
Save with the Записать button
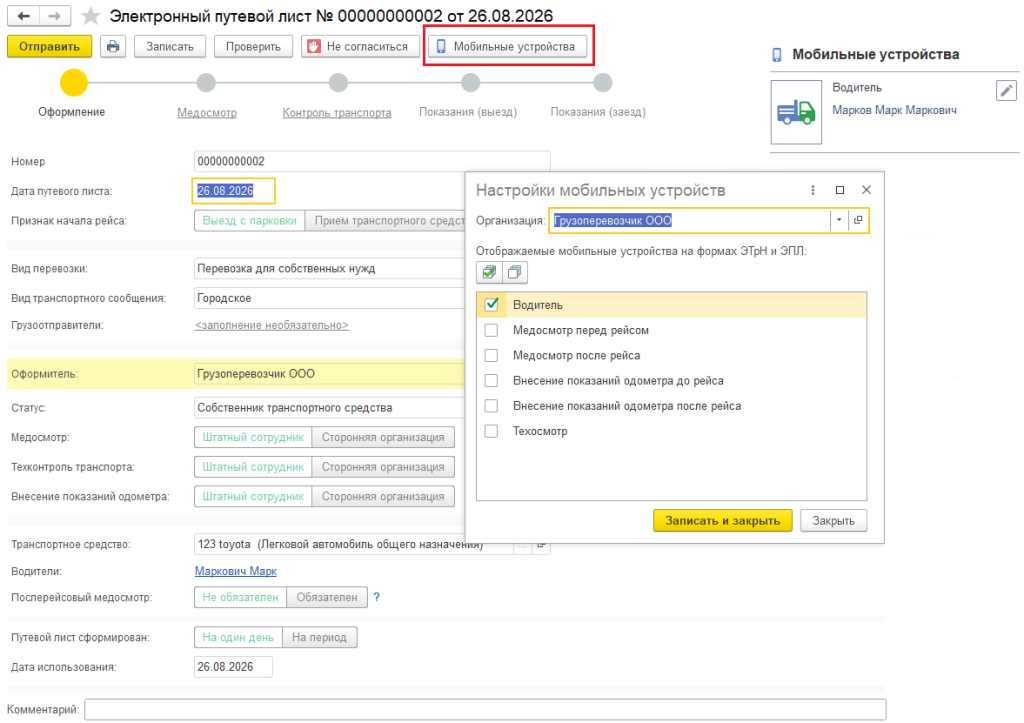pyautogui.click(x=170, y=46)
